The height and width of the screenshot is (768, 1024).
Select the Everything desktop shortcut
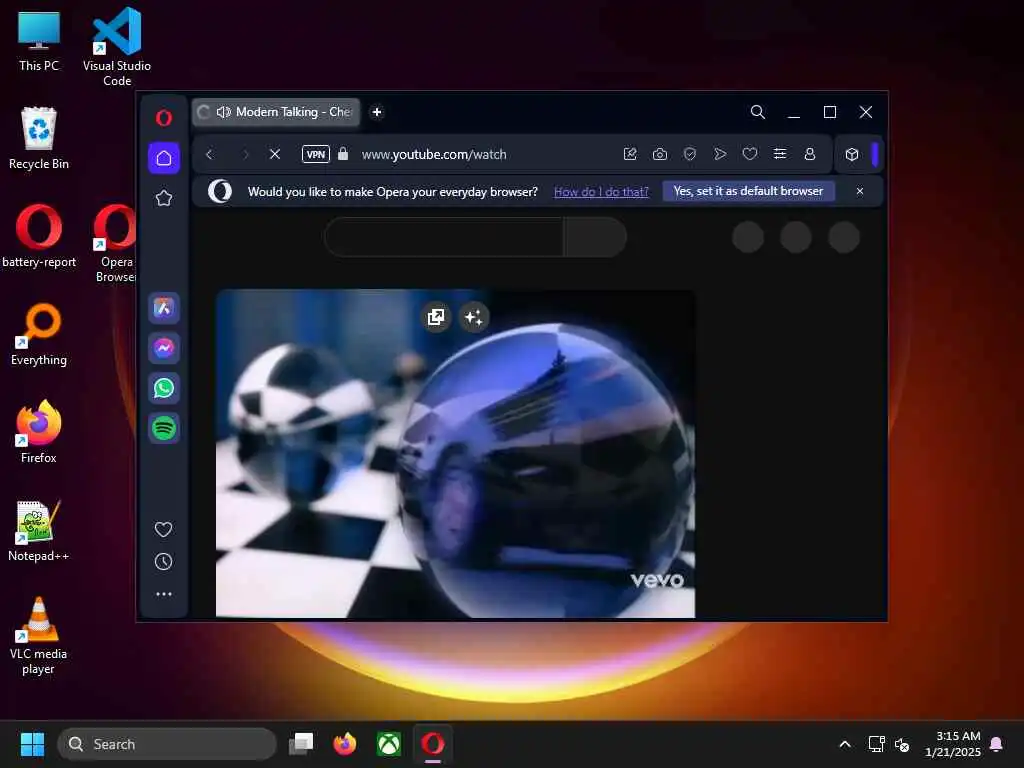tap(39, 334)
